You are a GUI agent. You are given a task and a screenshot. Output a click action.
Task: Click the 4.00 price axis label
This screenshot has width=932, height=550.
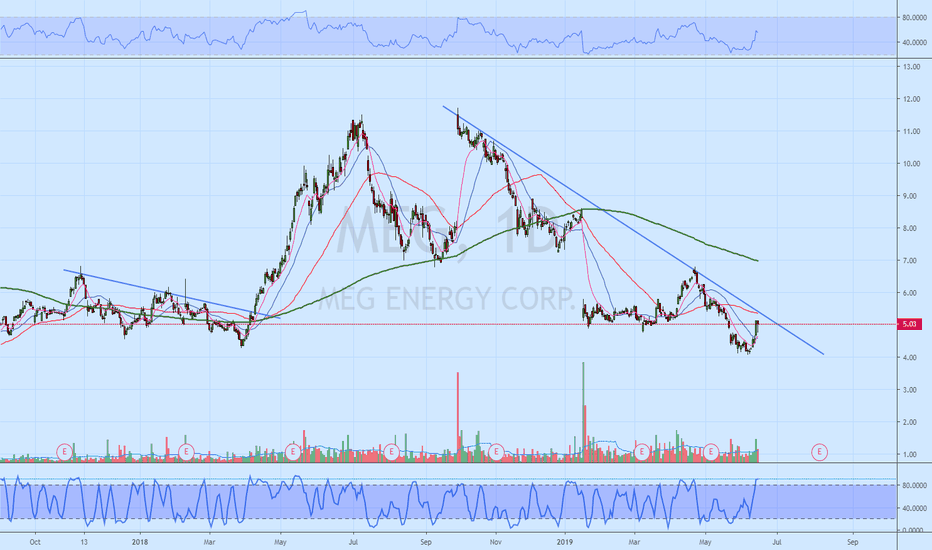point(912,357)
